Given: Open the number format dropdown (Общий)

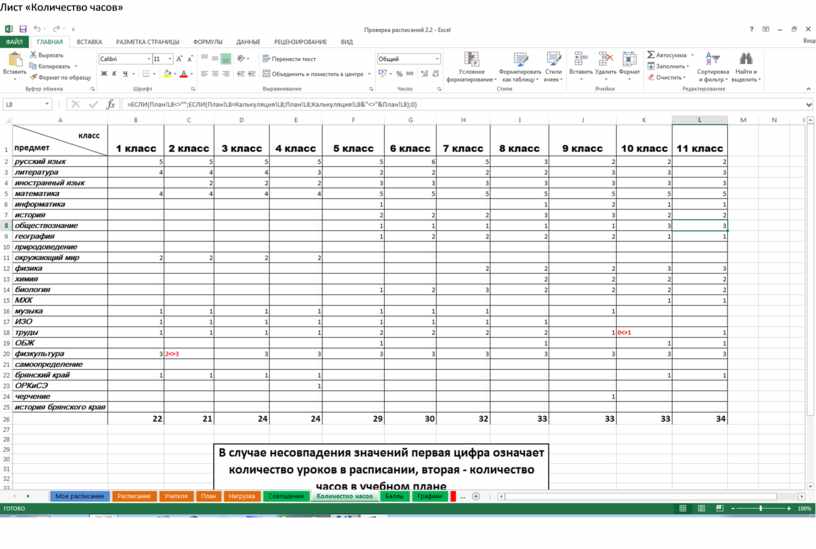Looking at the screenshot, I should (x=437, y=59).
